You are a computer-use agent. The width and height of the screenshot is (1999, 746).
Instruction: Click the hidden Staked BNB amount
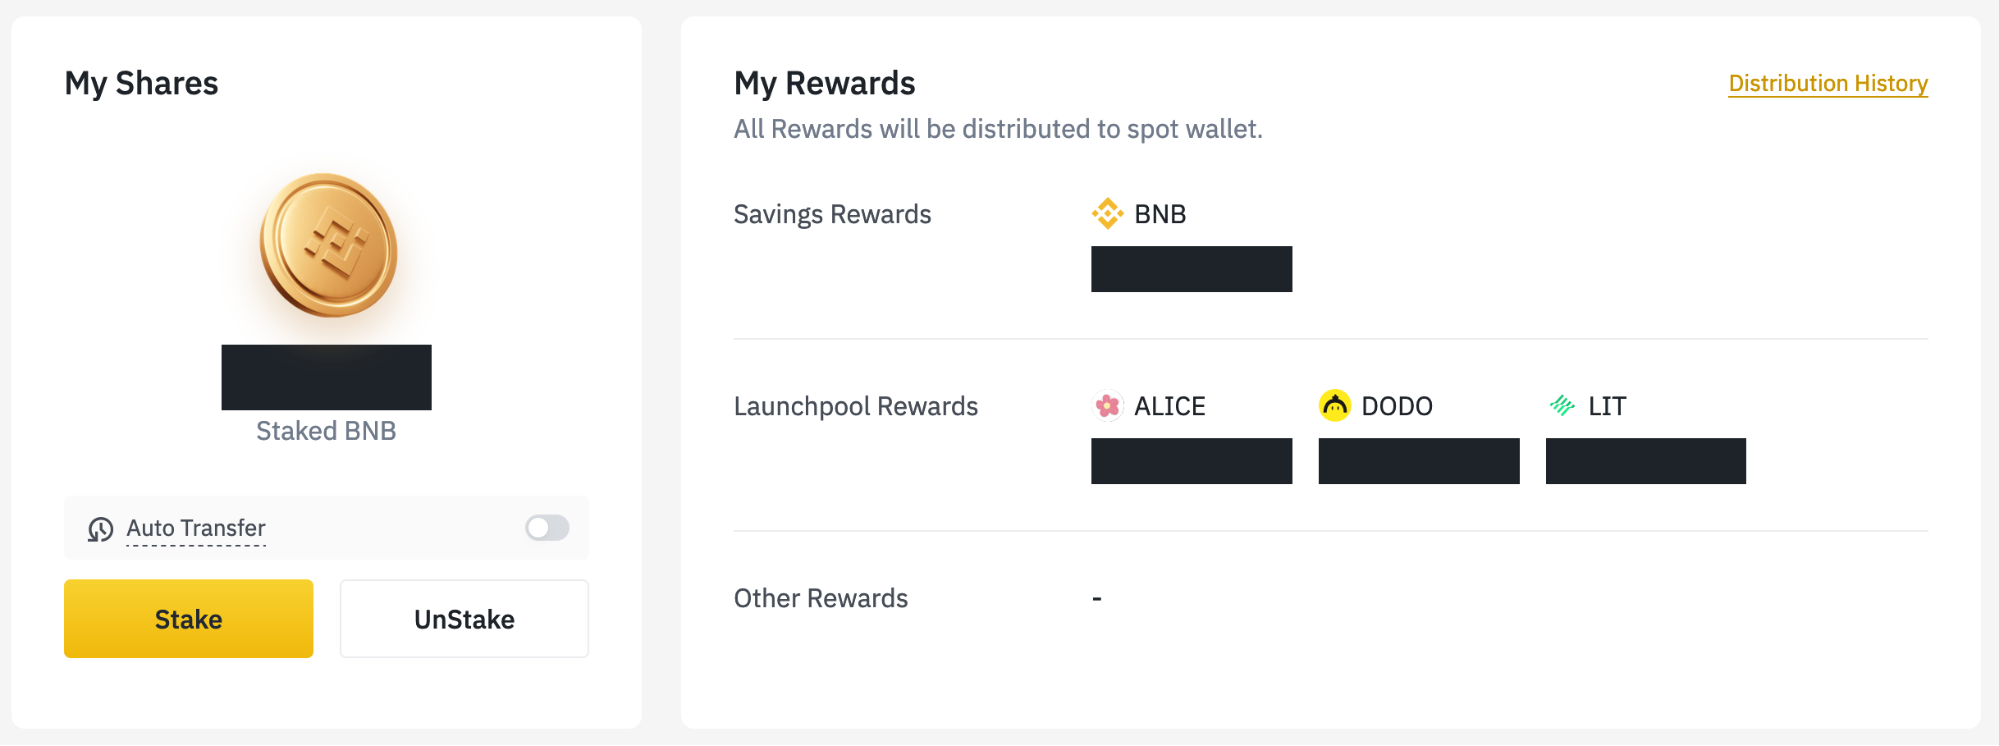(326, 377)
